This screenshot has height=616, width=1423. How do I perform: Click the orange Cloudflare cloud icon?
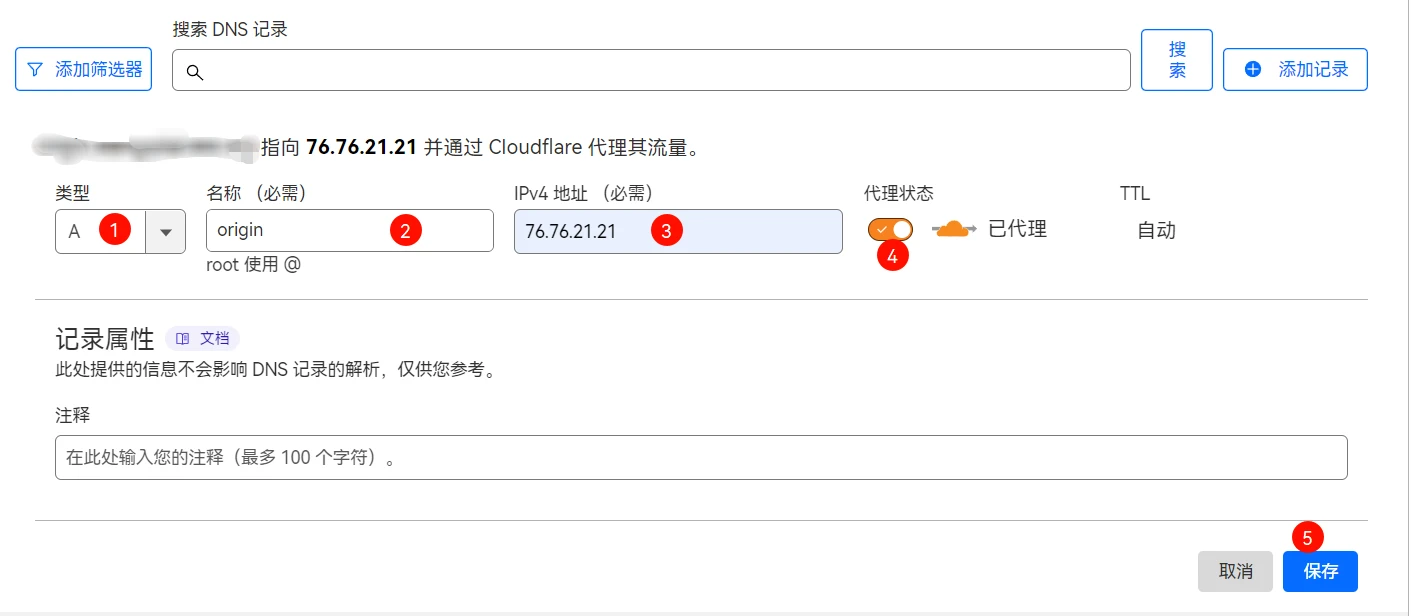(954, 229)
